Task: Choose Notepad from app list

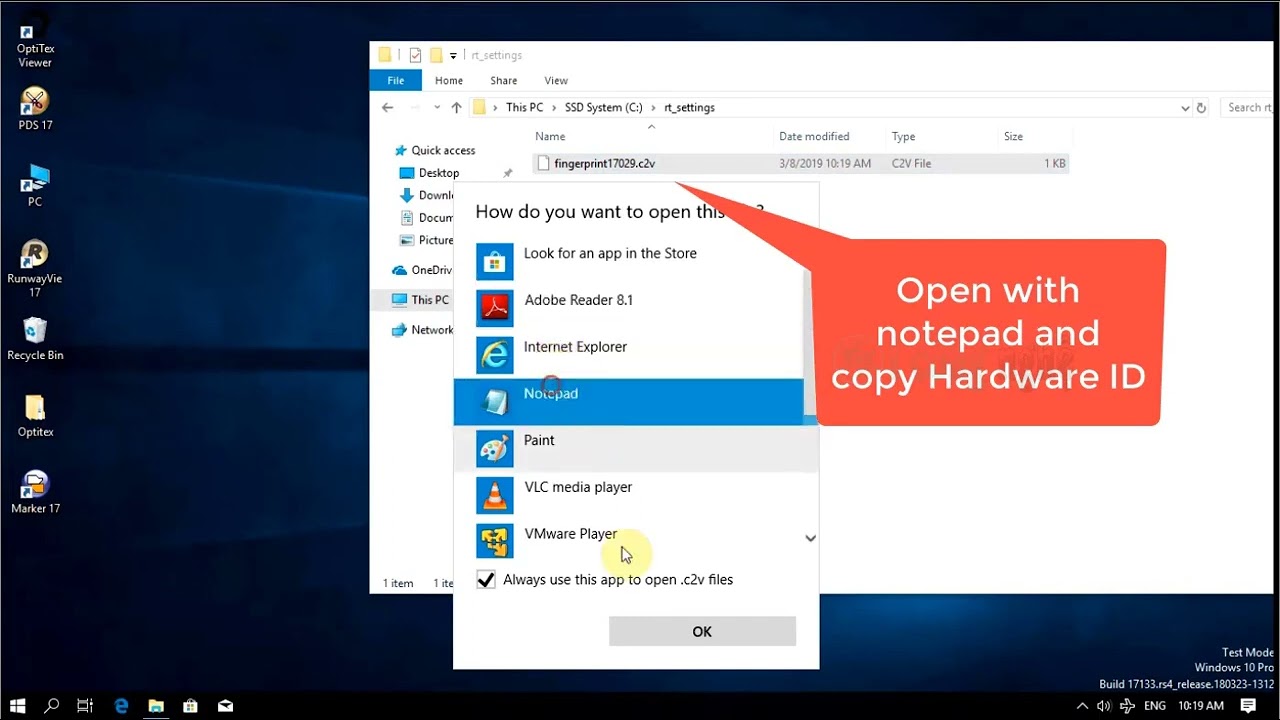Action: tap(629, 402)
